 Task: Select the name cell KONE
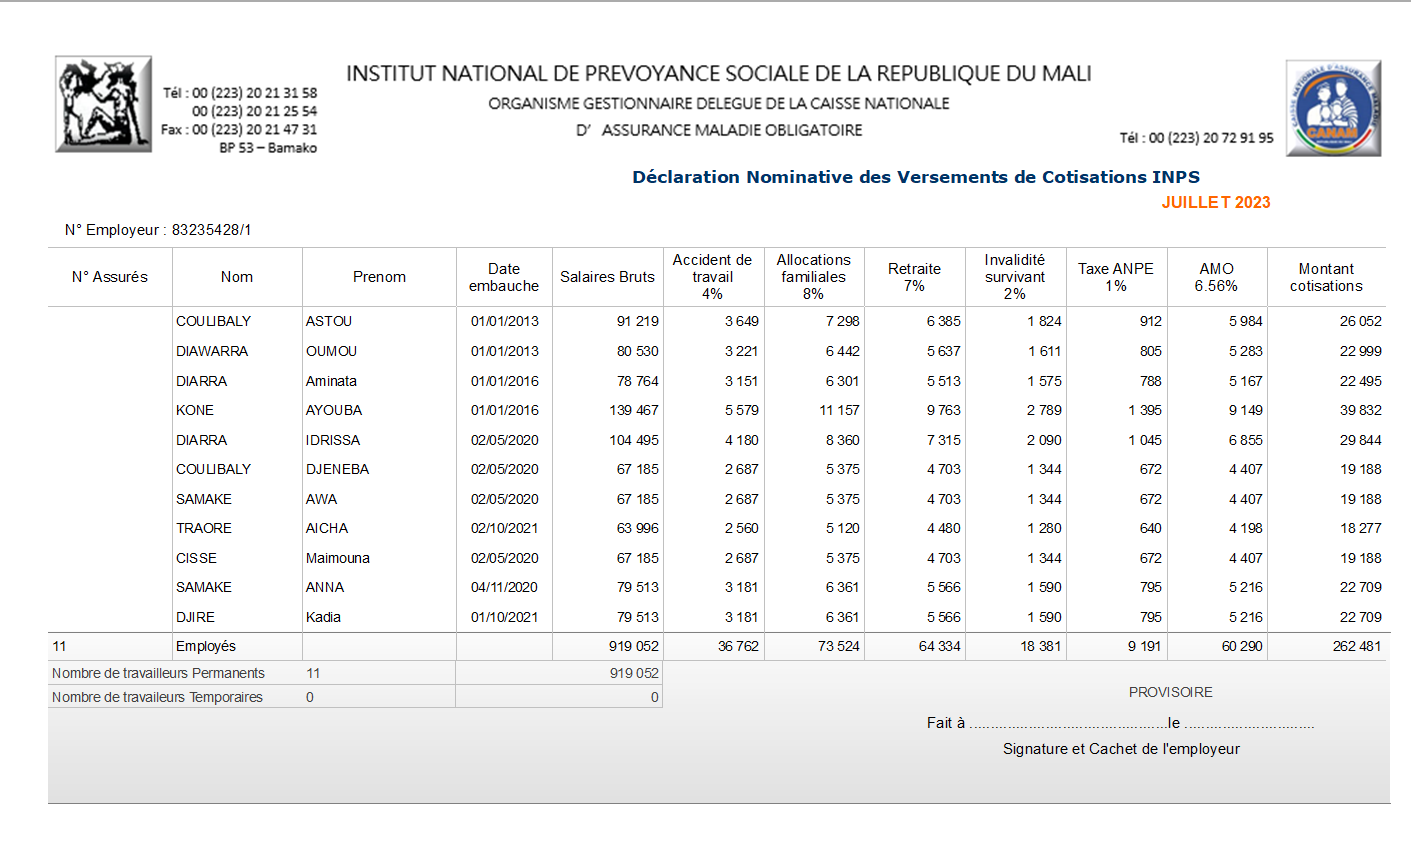195,410
